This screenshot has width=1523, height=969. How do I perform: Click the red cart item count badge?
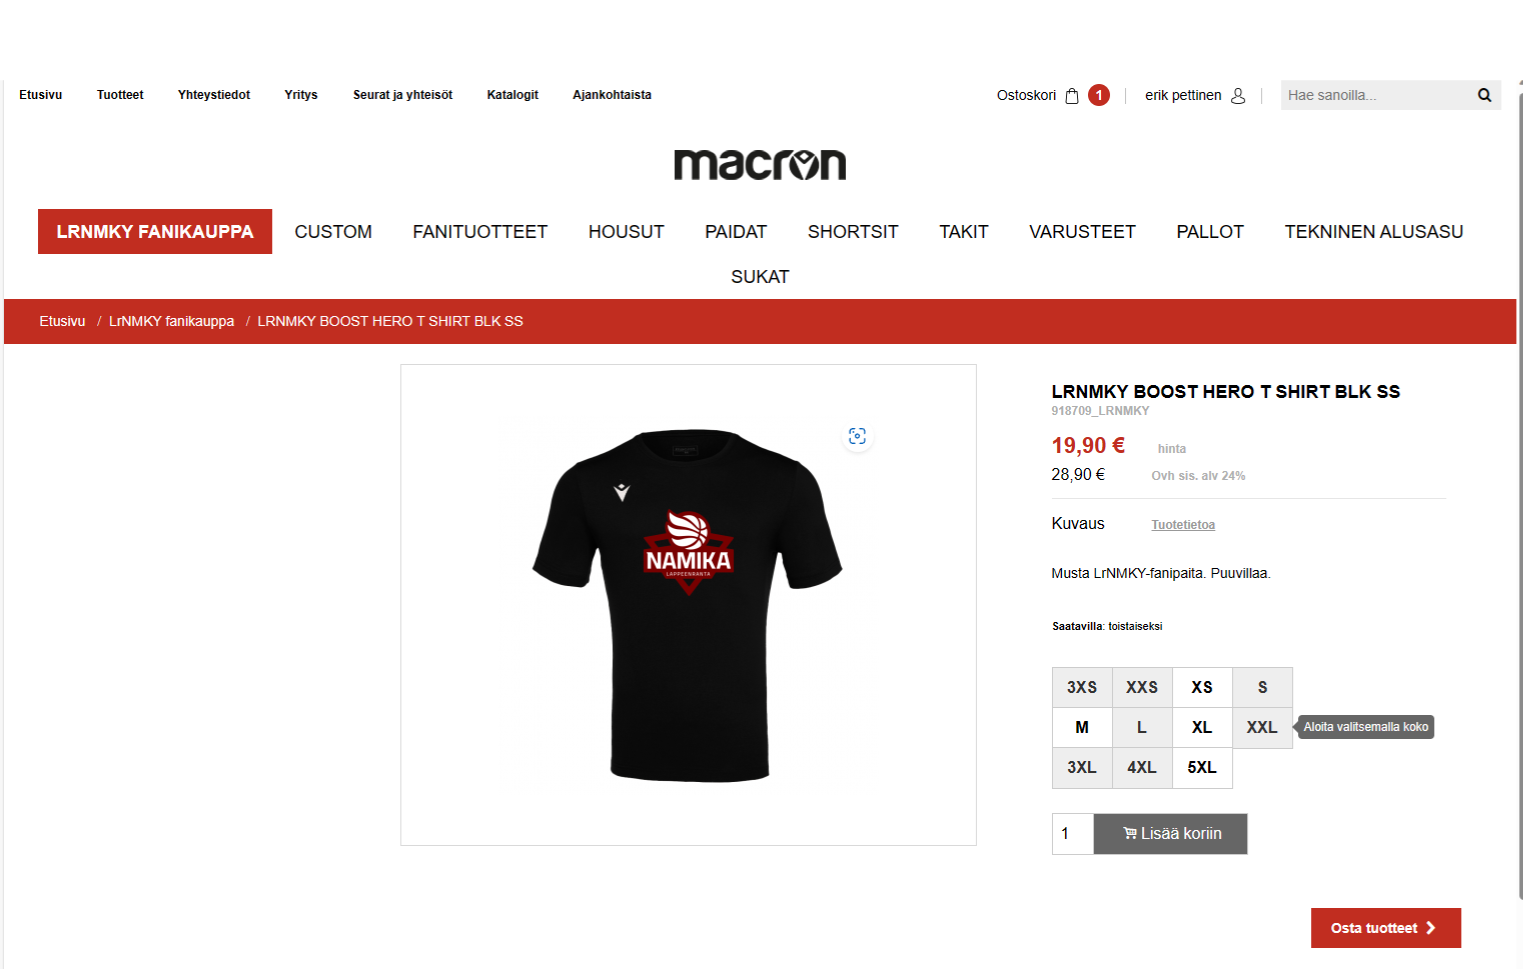tap(1099, 95)
